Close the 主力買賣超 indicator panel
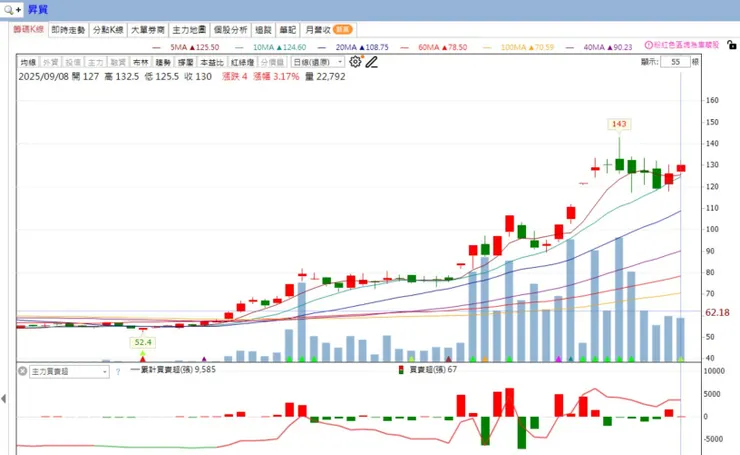The height and width of the screenshot is (455, 740). tap(22, 371)
